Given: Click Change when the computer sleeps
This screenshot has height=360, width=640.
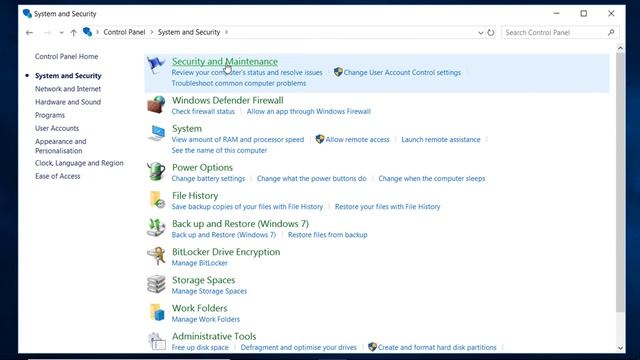Looking at the screenshot, I should (431, 178).
